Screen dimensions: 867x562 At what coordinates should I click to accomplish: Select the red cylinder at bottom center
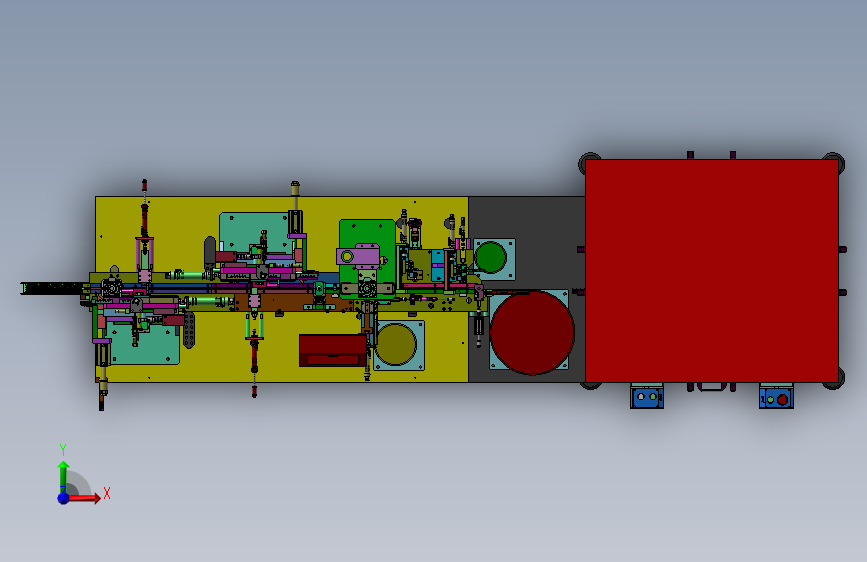[x=254, y=356]
